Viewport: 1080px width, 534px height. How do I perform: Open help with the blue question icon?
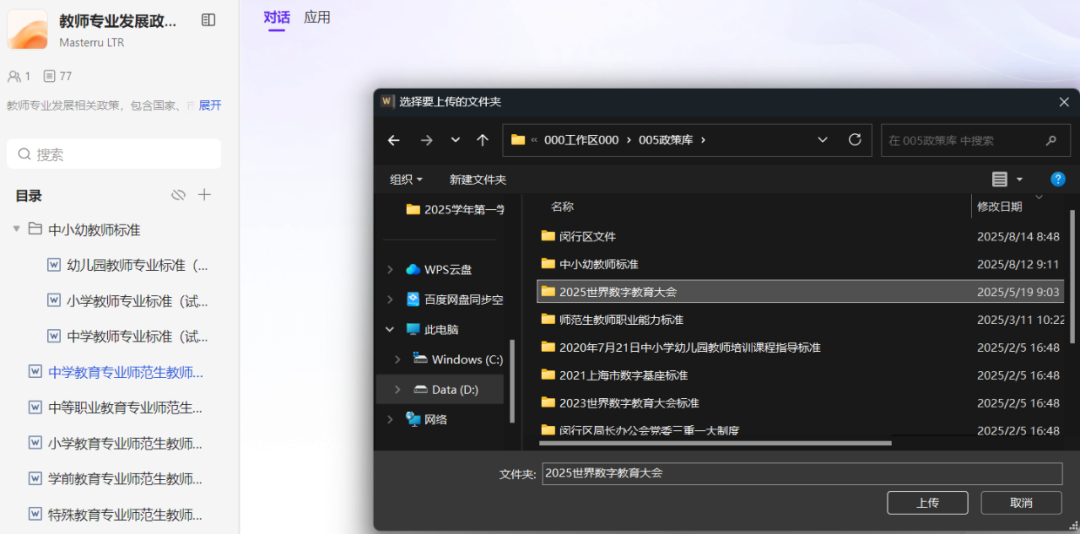(x=1058, y=180)
